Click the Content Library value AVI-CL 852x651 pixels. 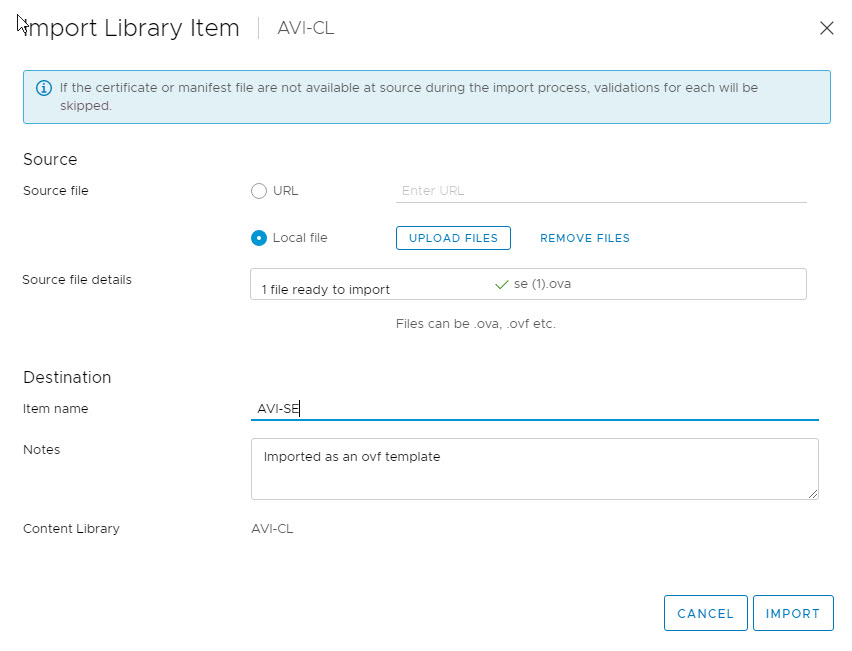272,528
